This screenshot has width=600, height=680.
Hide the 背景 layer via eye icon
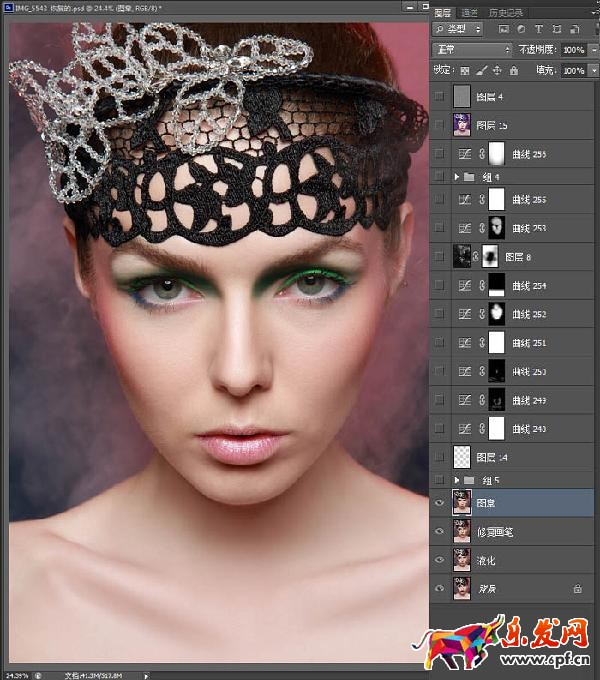tap(440, 589)
